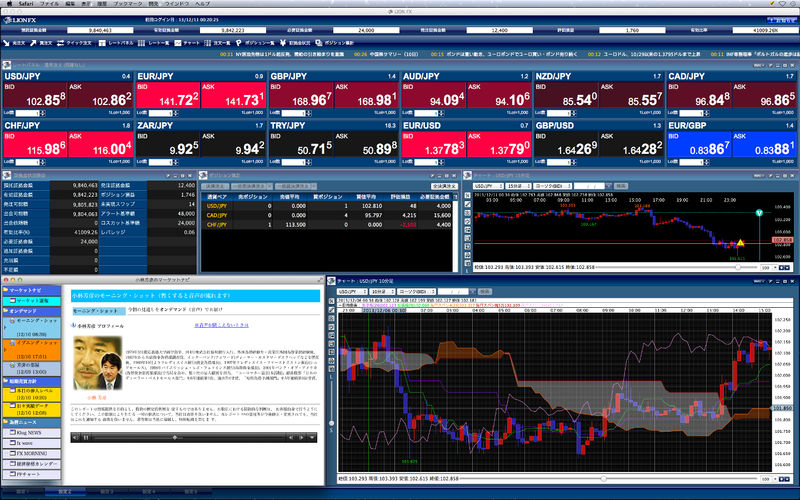Select pencil drawing tool beside the 10-minute chart
Screen dimensions: 800x500
coord(332,310)
